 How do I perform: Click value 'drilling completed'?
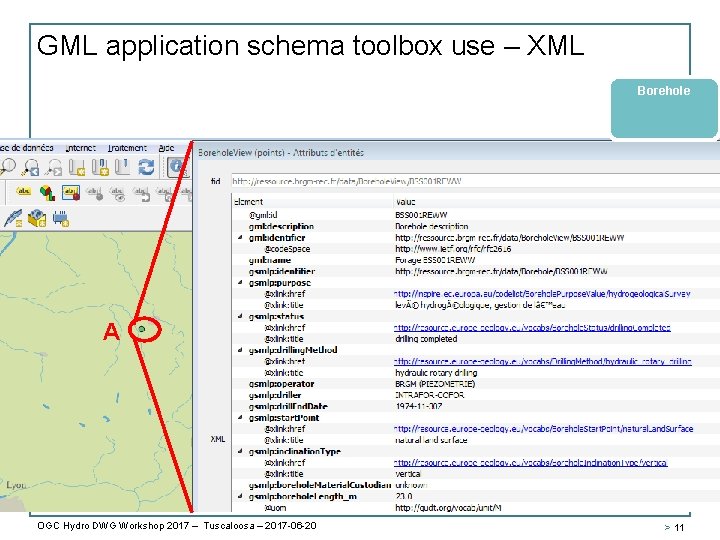point(426,339)
